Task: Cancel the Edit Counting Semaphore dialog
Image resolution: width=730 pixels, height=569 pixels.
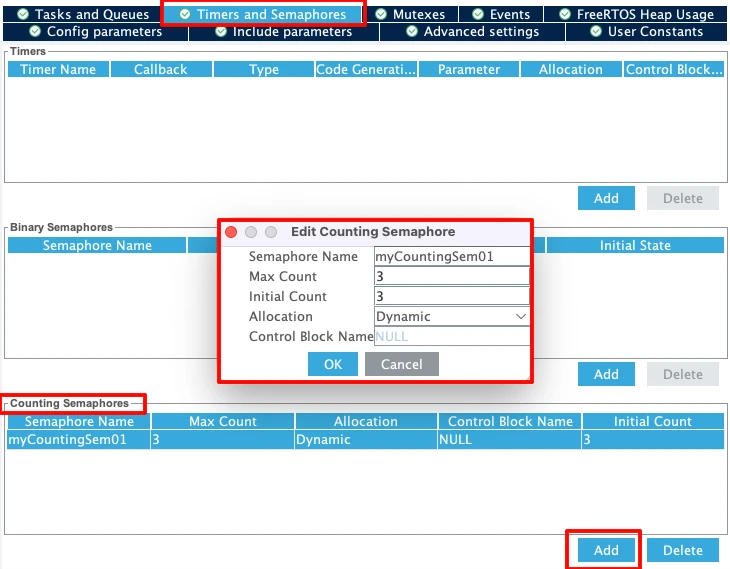Action: click(x=401, y=364)
